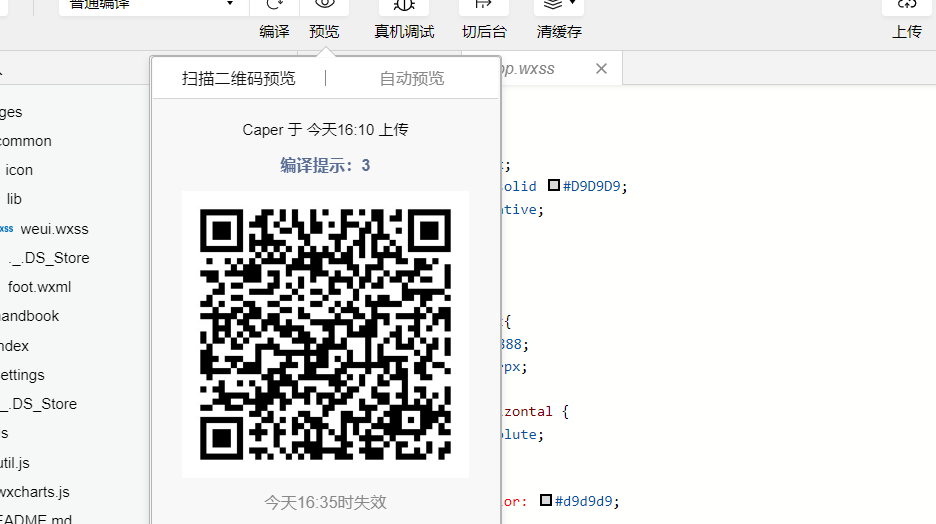Screen dimensions: 936x524
Task: Open foot.wxml file
Action: pos(39,287)
